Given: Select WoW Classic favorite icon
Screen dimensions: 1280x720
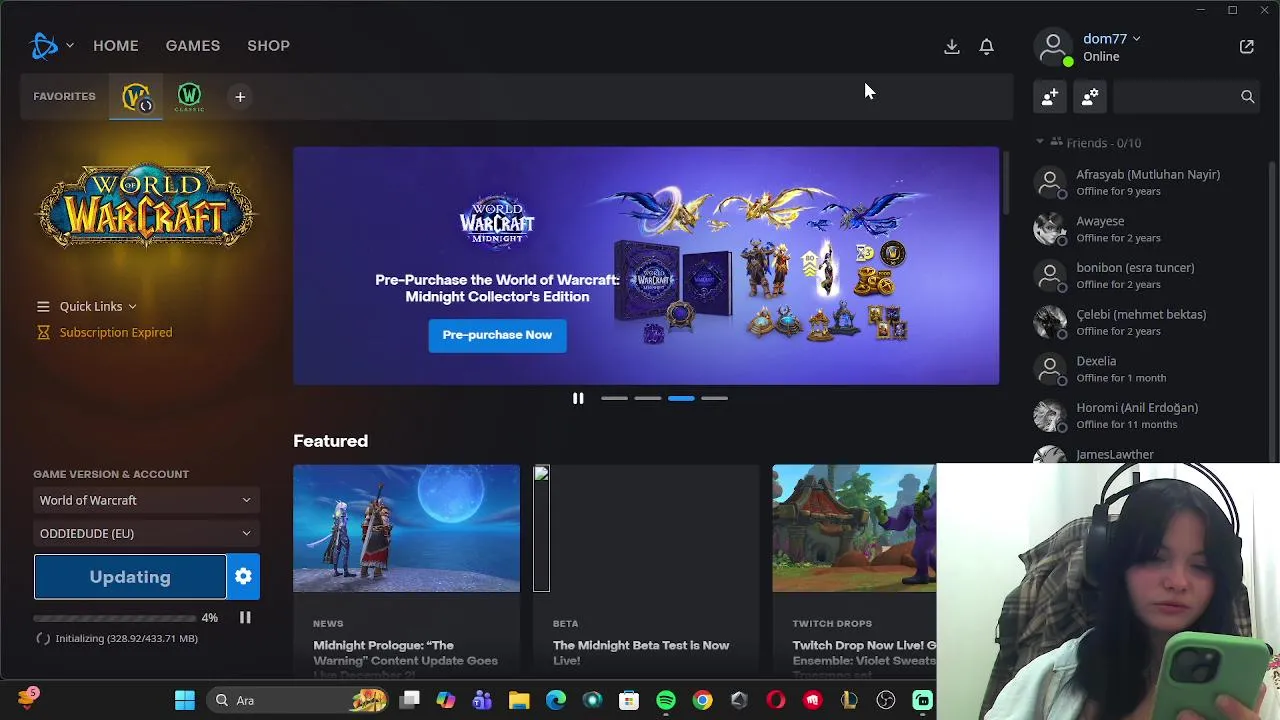Looking at the screenshot, I should pyautogui.click(x=189, y=97).
